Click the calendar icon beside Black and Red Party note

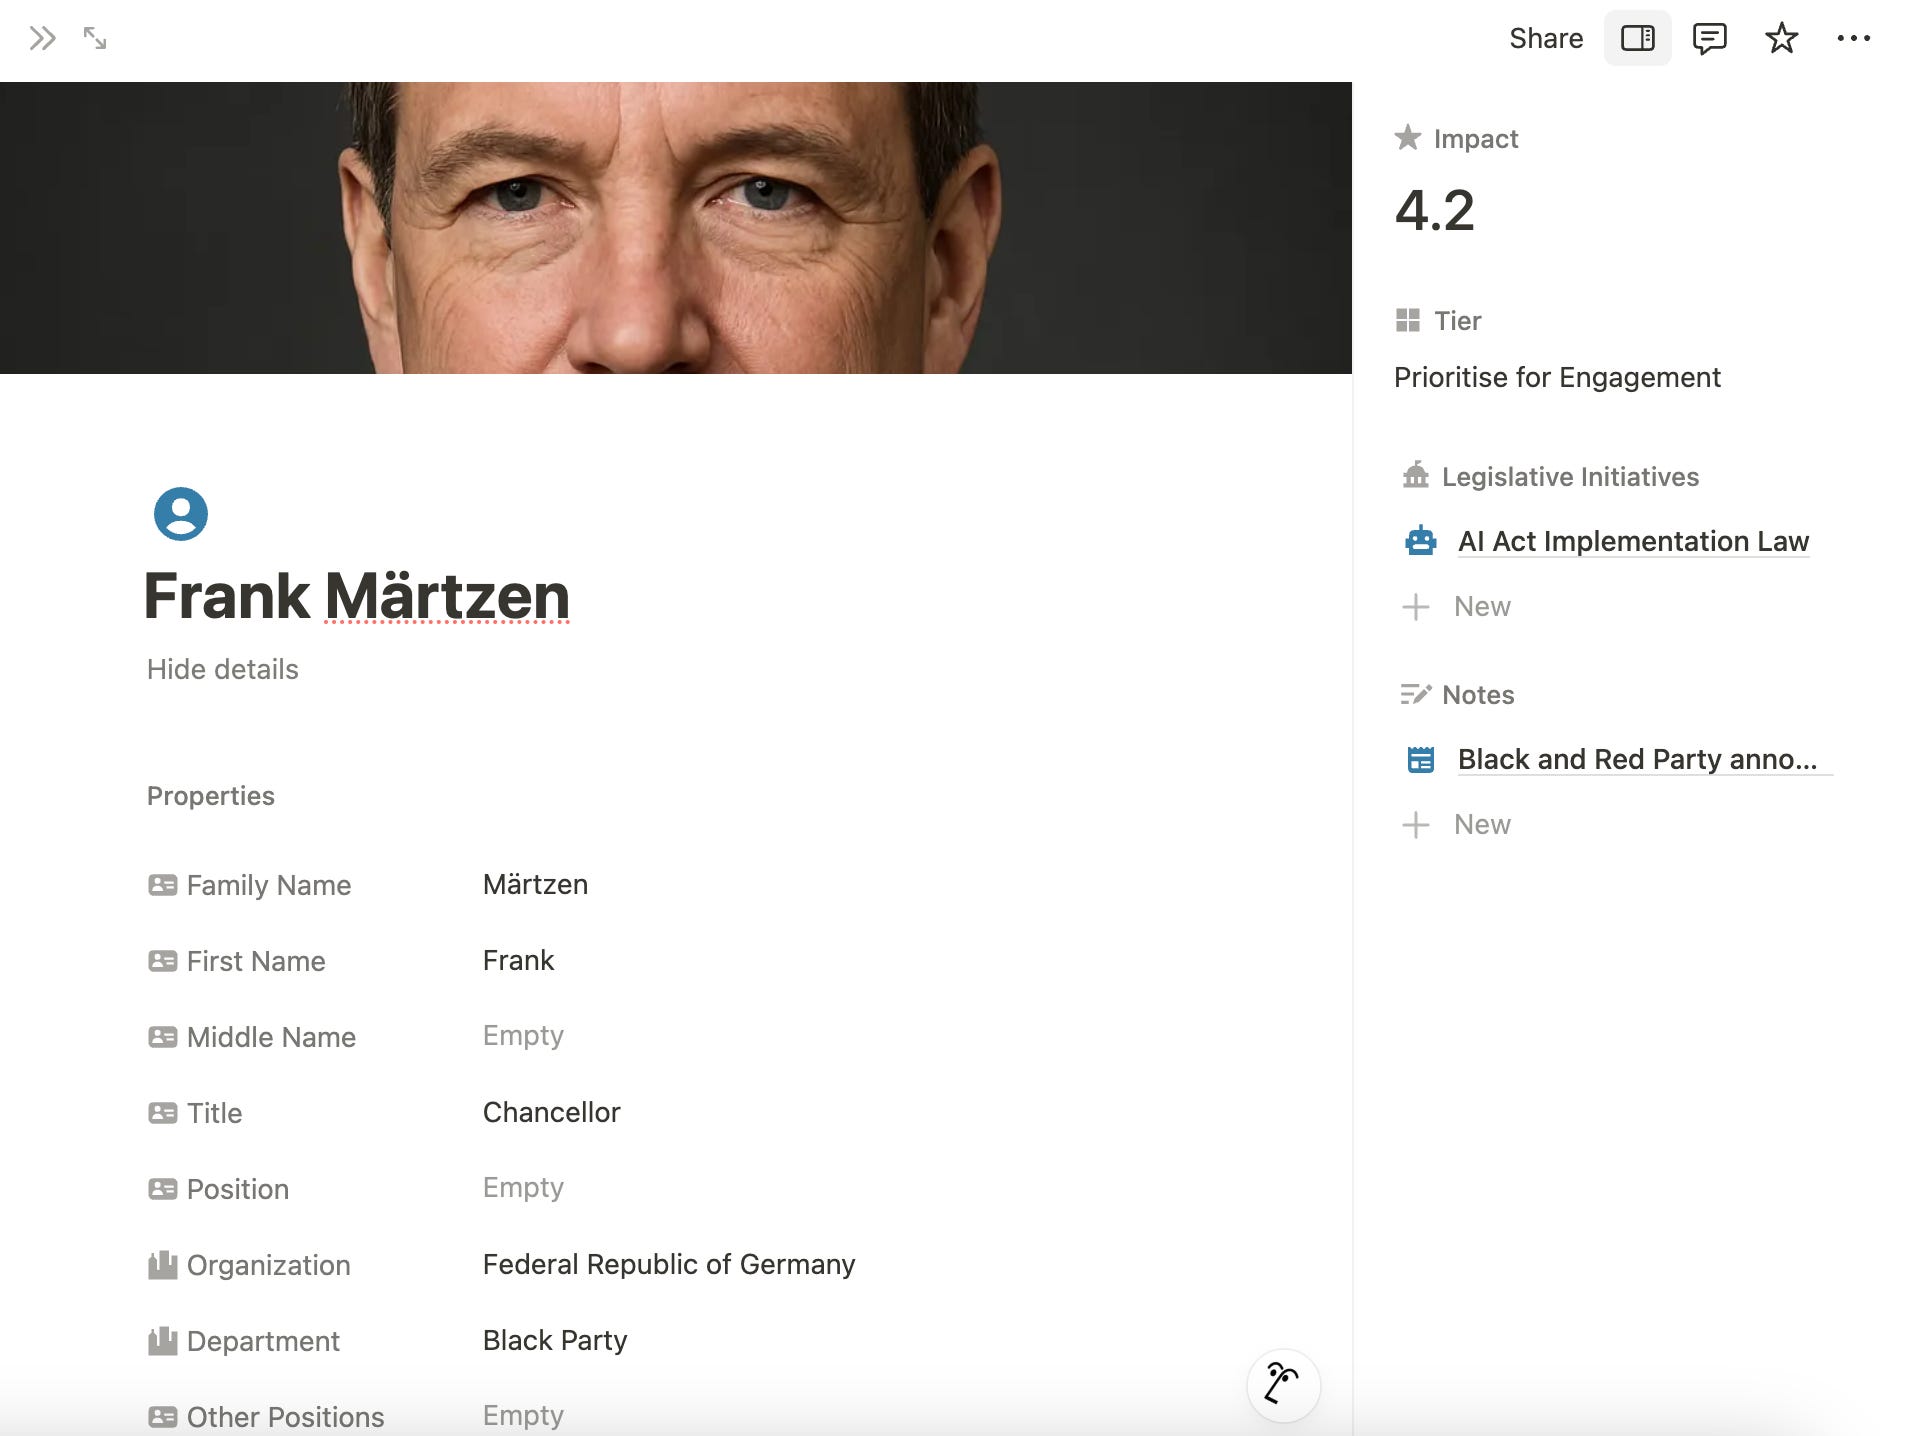click(1421, 760)
